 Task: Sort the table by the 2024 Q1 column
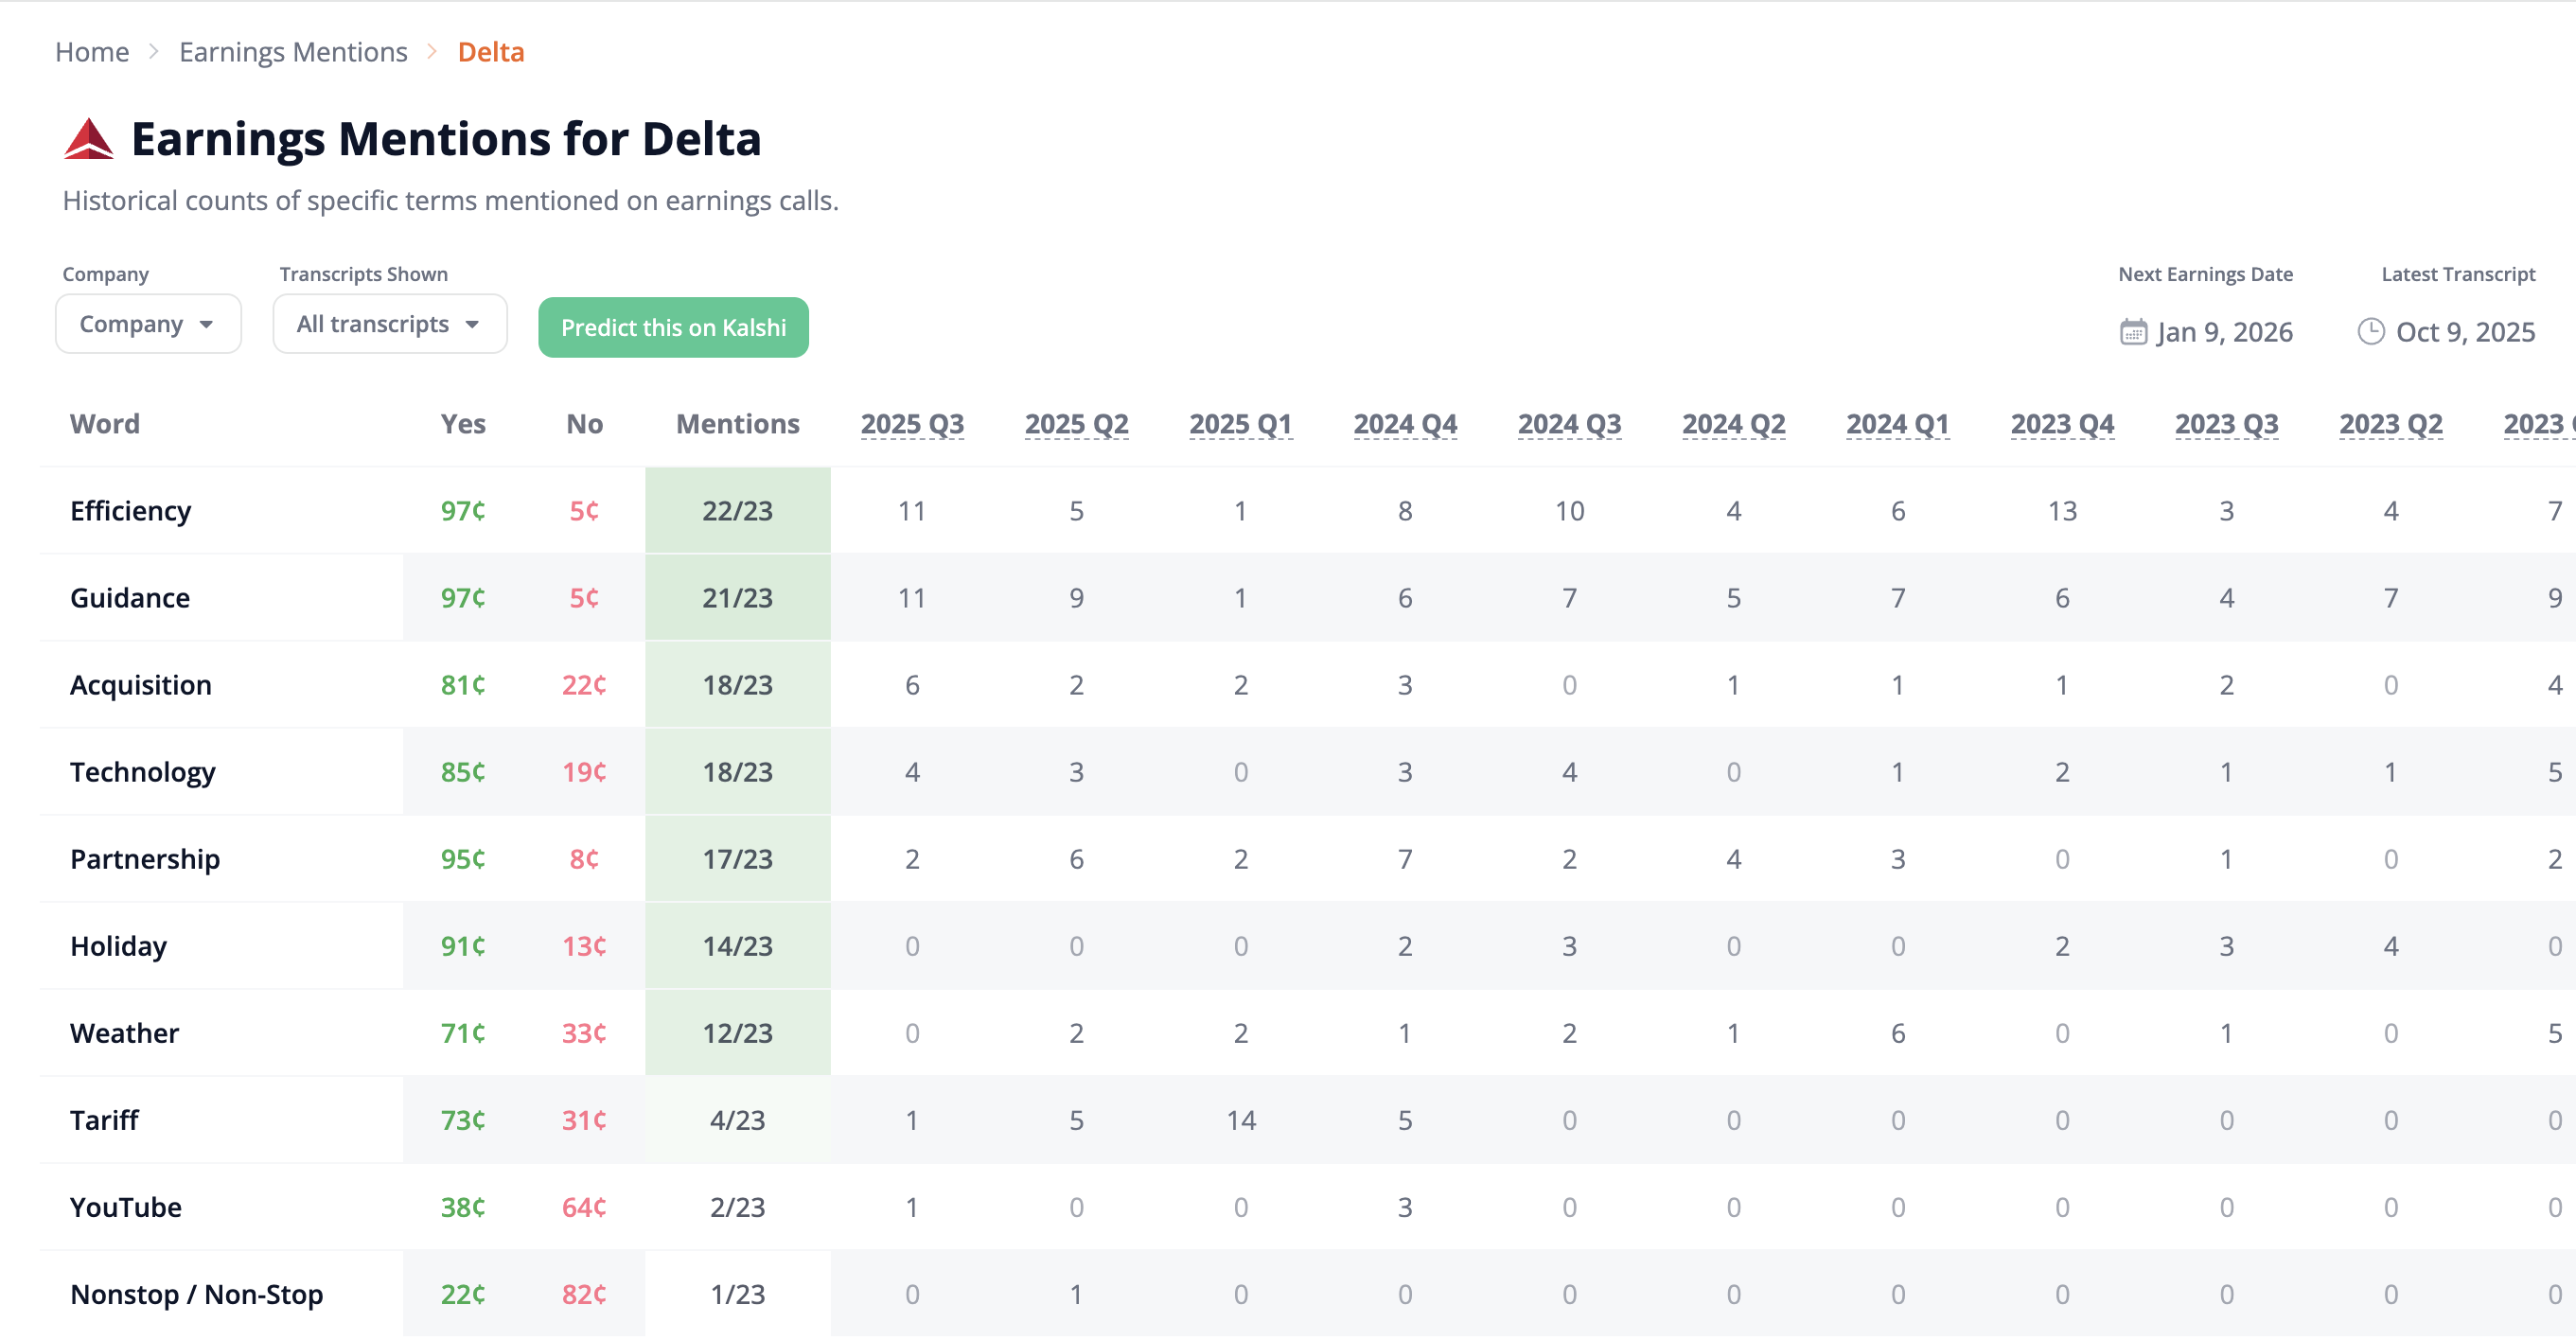(1896, 423)
